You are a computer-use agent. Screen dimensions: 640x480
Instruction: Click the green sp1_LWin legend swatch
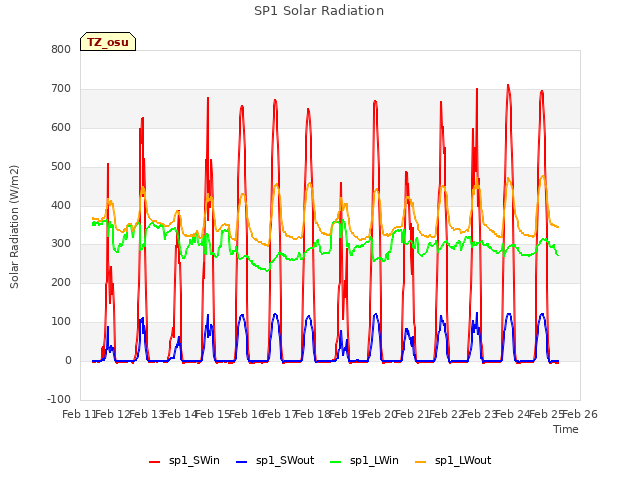335,462
